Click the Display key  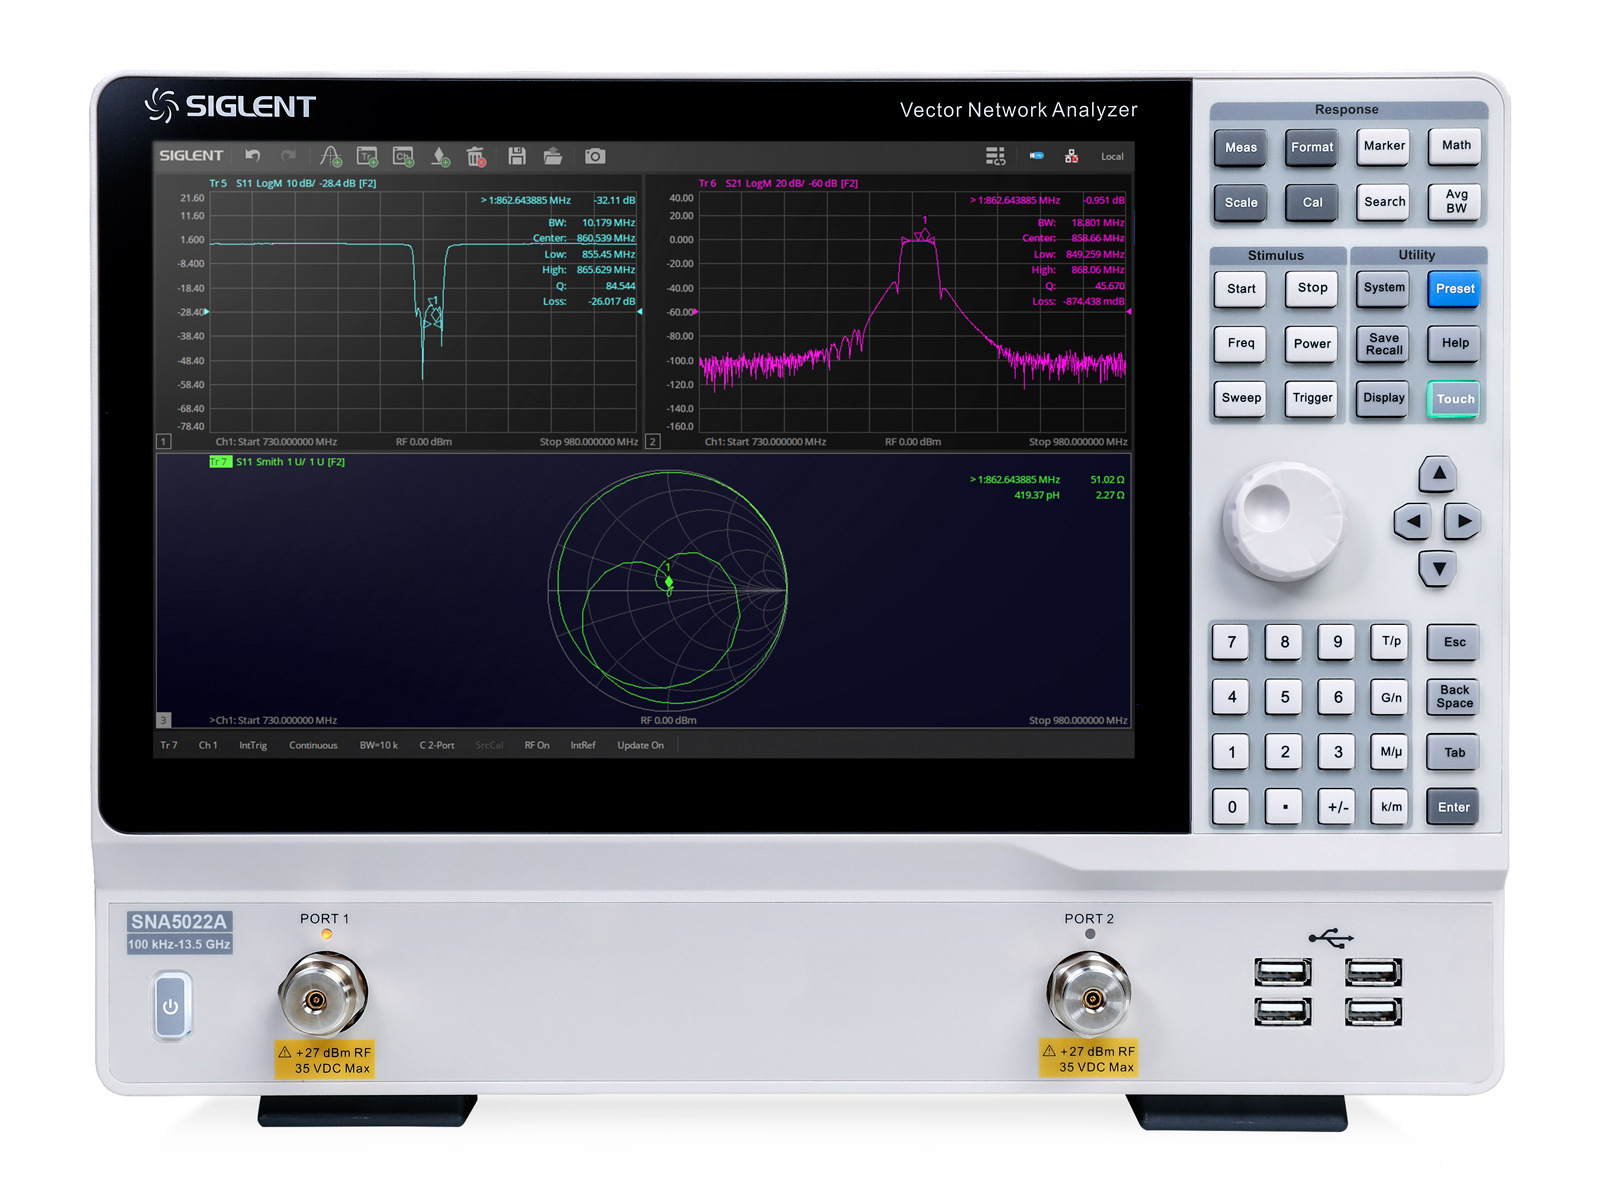(x=1384, y=398)
